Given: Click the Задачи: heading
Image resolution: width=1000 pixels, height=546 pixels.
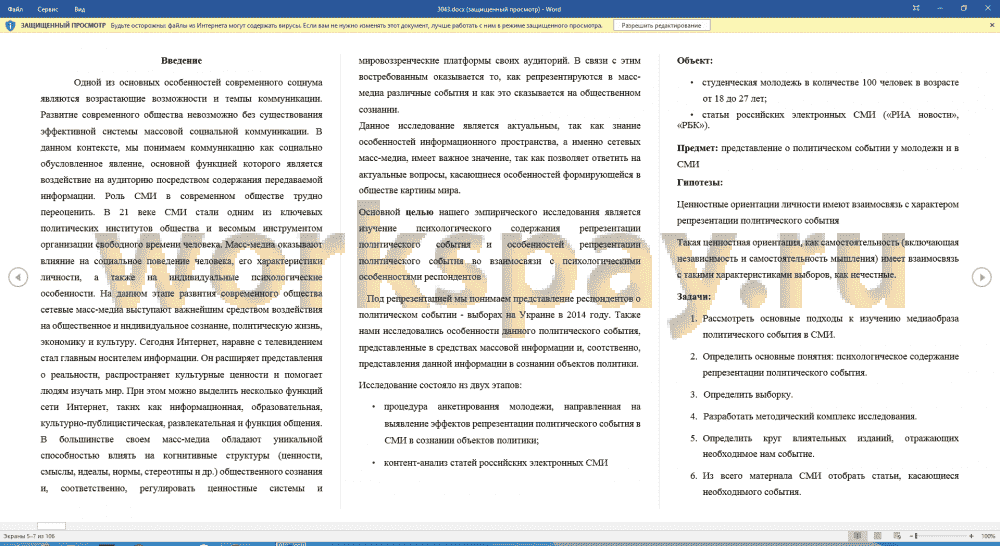Looking at the screenshot, I should 693,297.
